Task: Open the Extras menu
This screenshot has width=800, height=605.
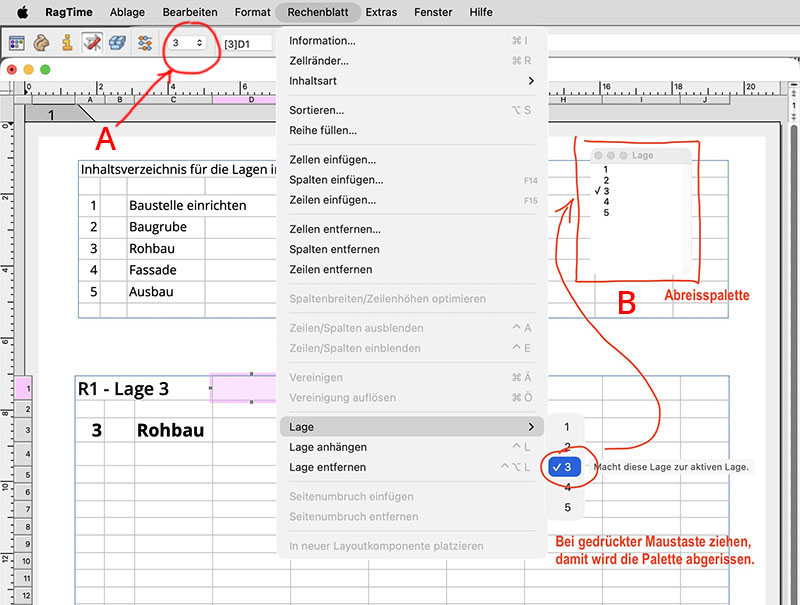Action: pyautogui.click(x=381, y=12)
